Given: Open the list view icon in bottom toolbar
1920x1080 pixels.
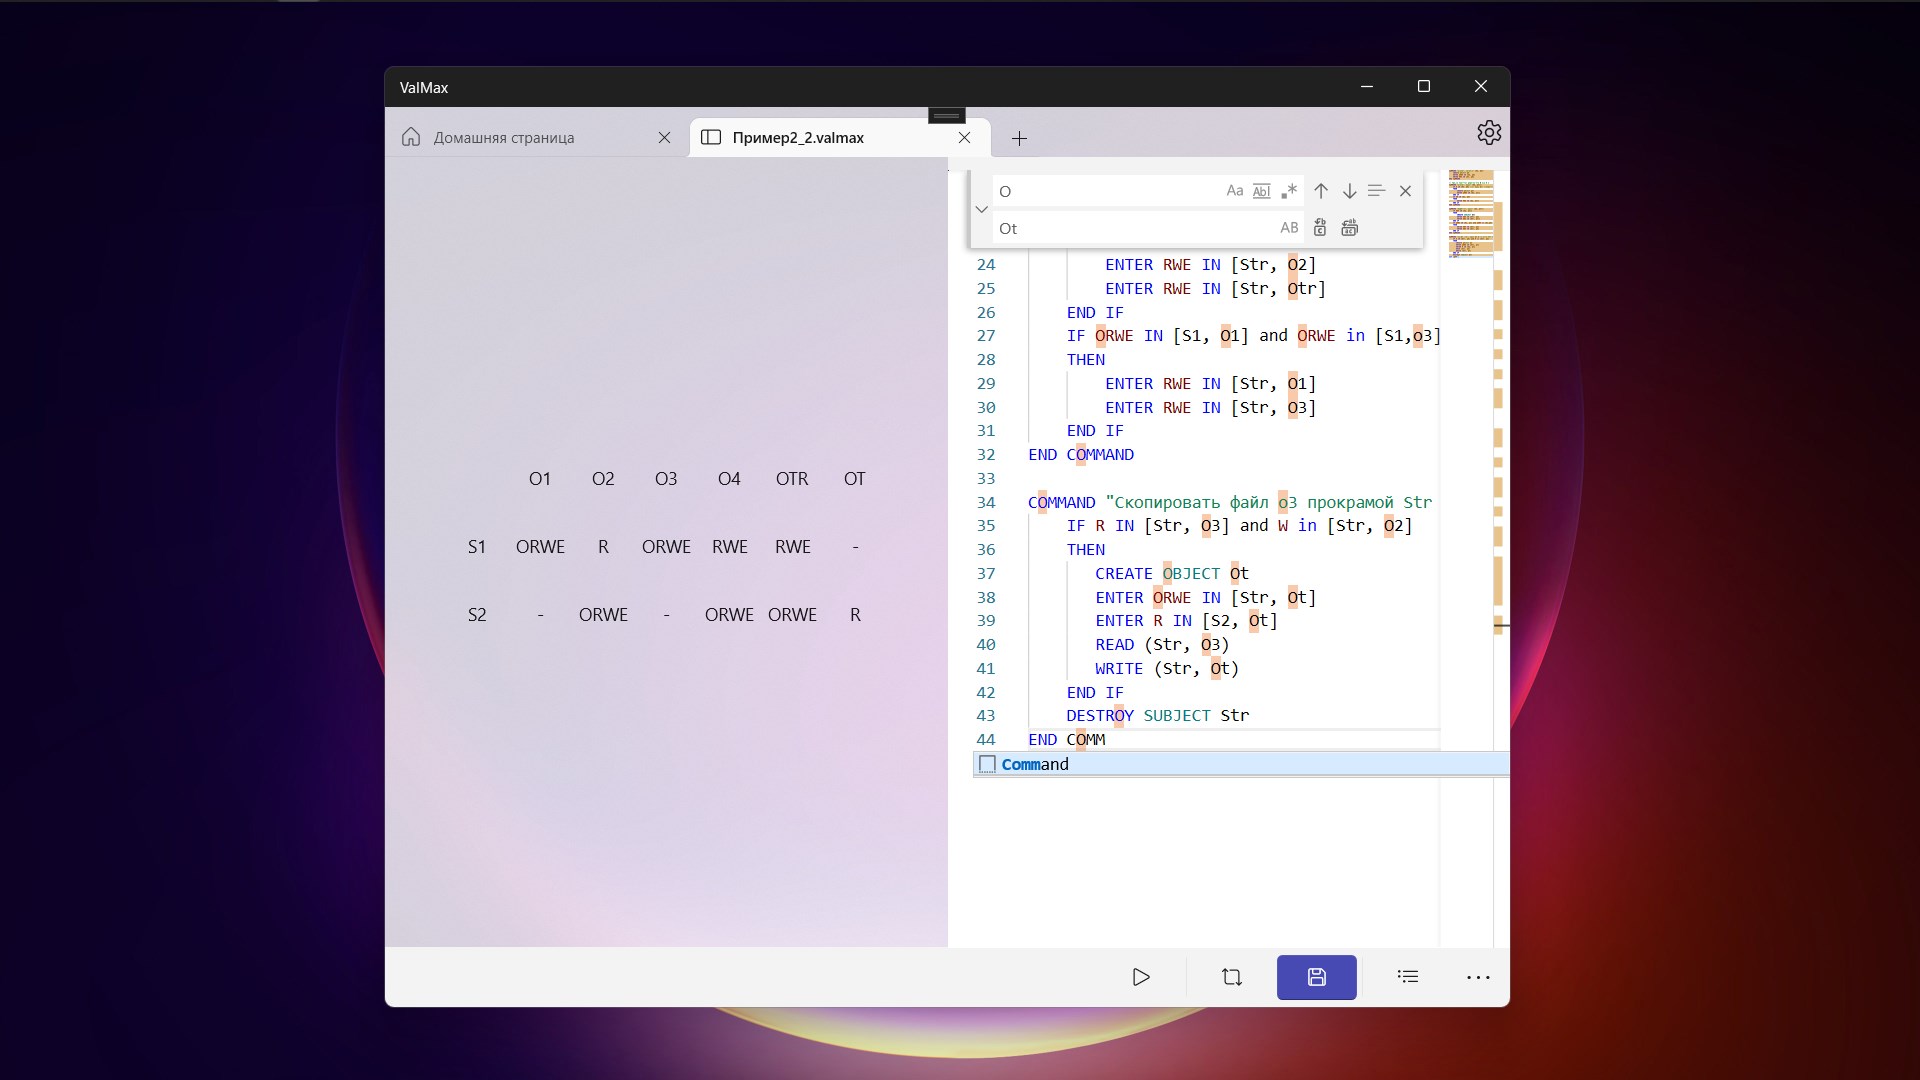Looking at the screenshot, I should pyautogui.click(x=1408, y=977).
